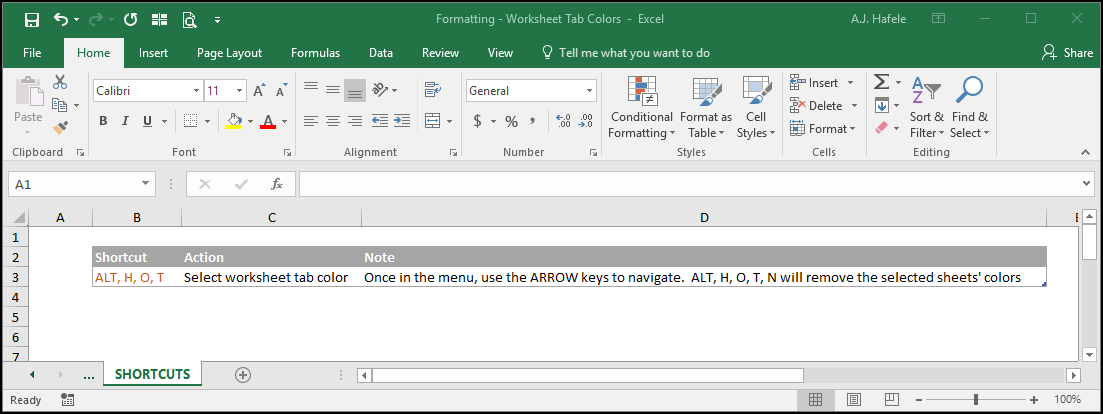Screen dimensions: 1103x414
Task: Select the SHORTCUTS sheet tab
Action: [x=152, y=375]
